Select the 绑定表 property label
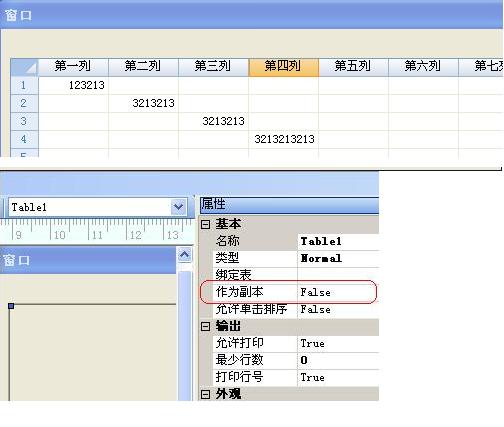Screen dimensions: 504x427 coord(255,275)
